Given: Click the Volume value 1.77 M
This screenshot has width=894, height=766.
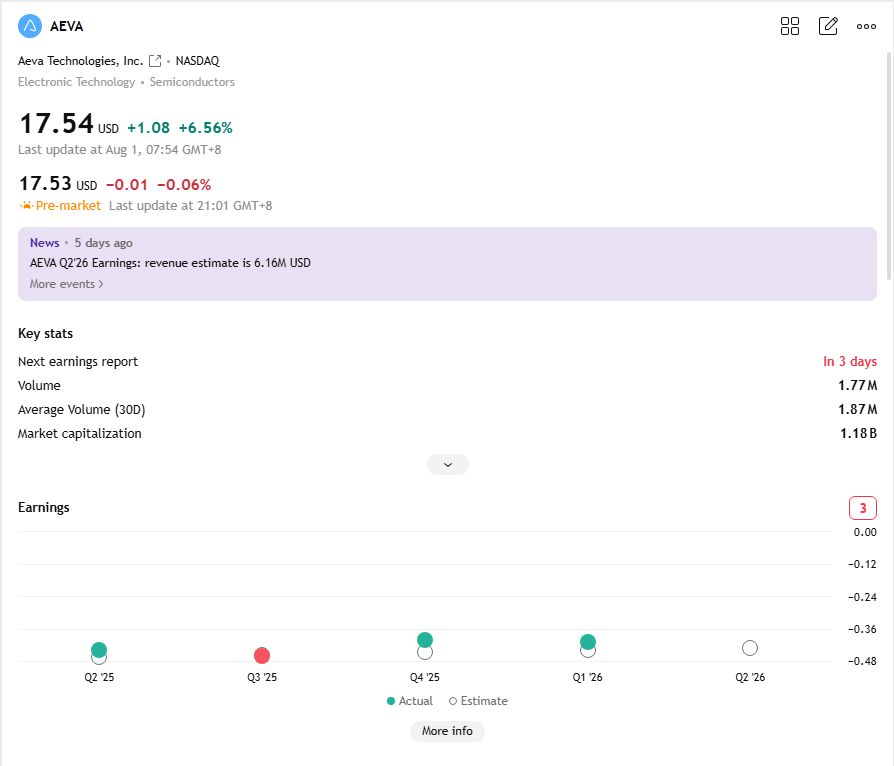Looking at the screenshot, I should (x=858, y=386).
